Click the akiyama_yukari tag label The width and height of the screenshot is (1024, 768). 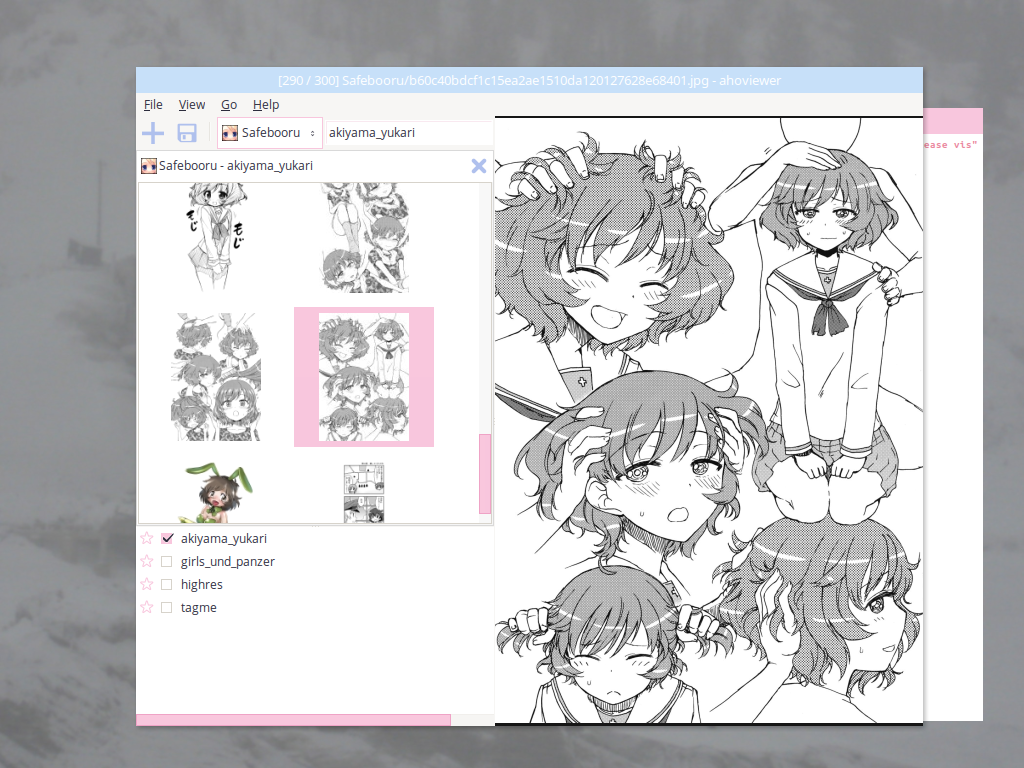click(223, 538)
